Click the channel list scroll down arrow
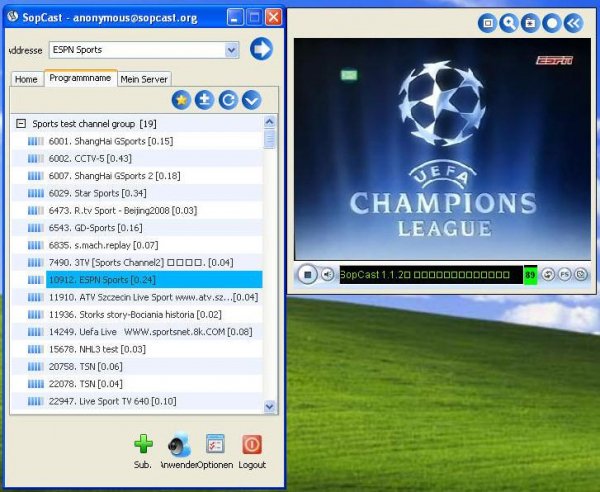Image resolution: width=600 pixels, height=492 pixels. pyautogui.click(x=269, y=406)
